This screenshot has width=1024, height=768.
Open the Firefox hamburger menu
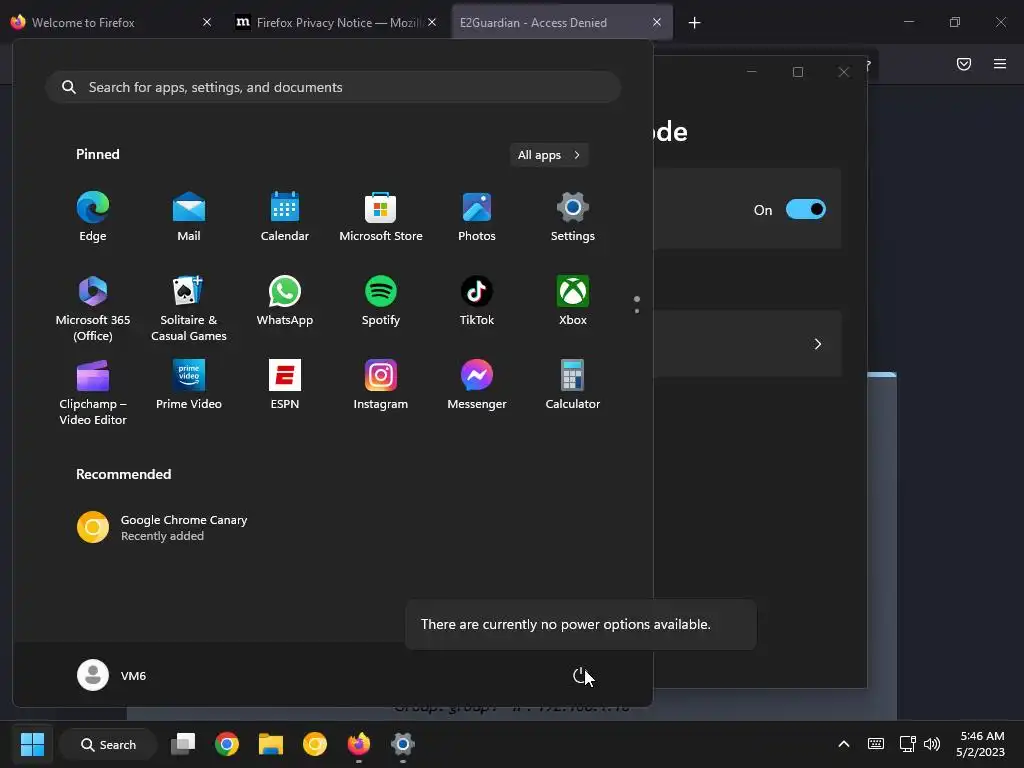point(1000,64)
